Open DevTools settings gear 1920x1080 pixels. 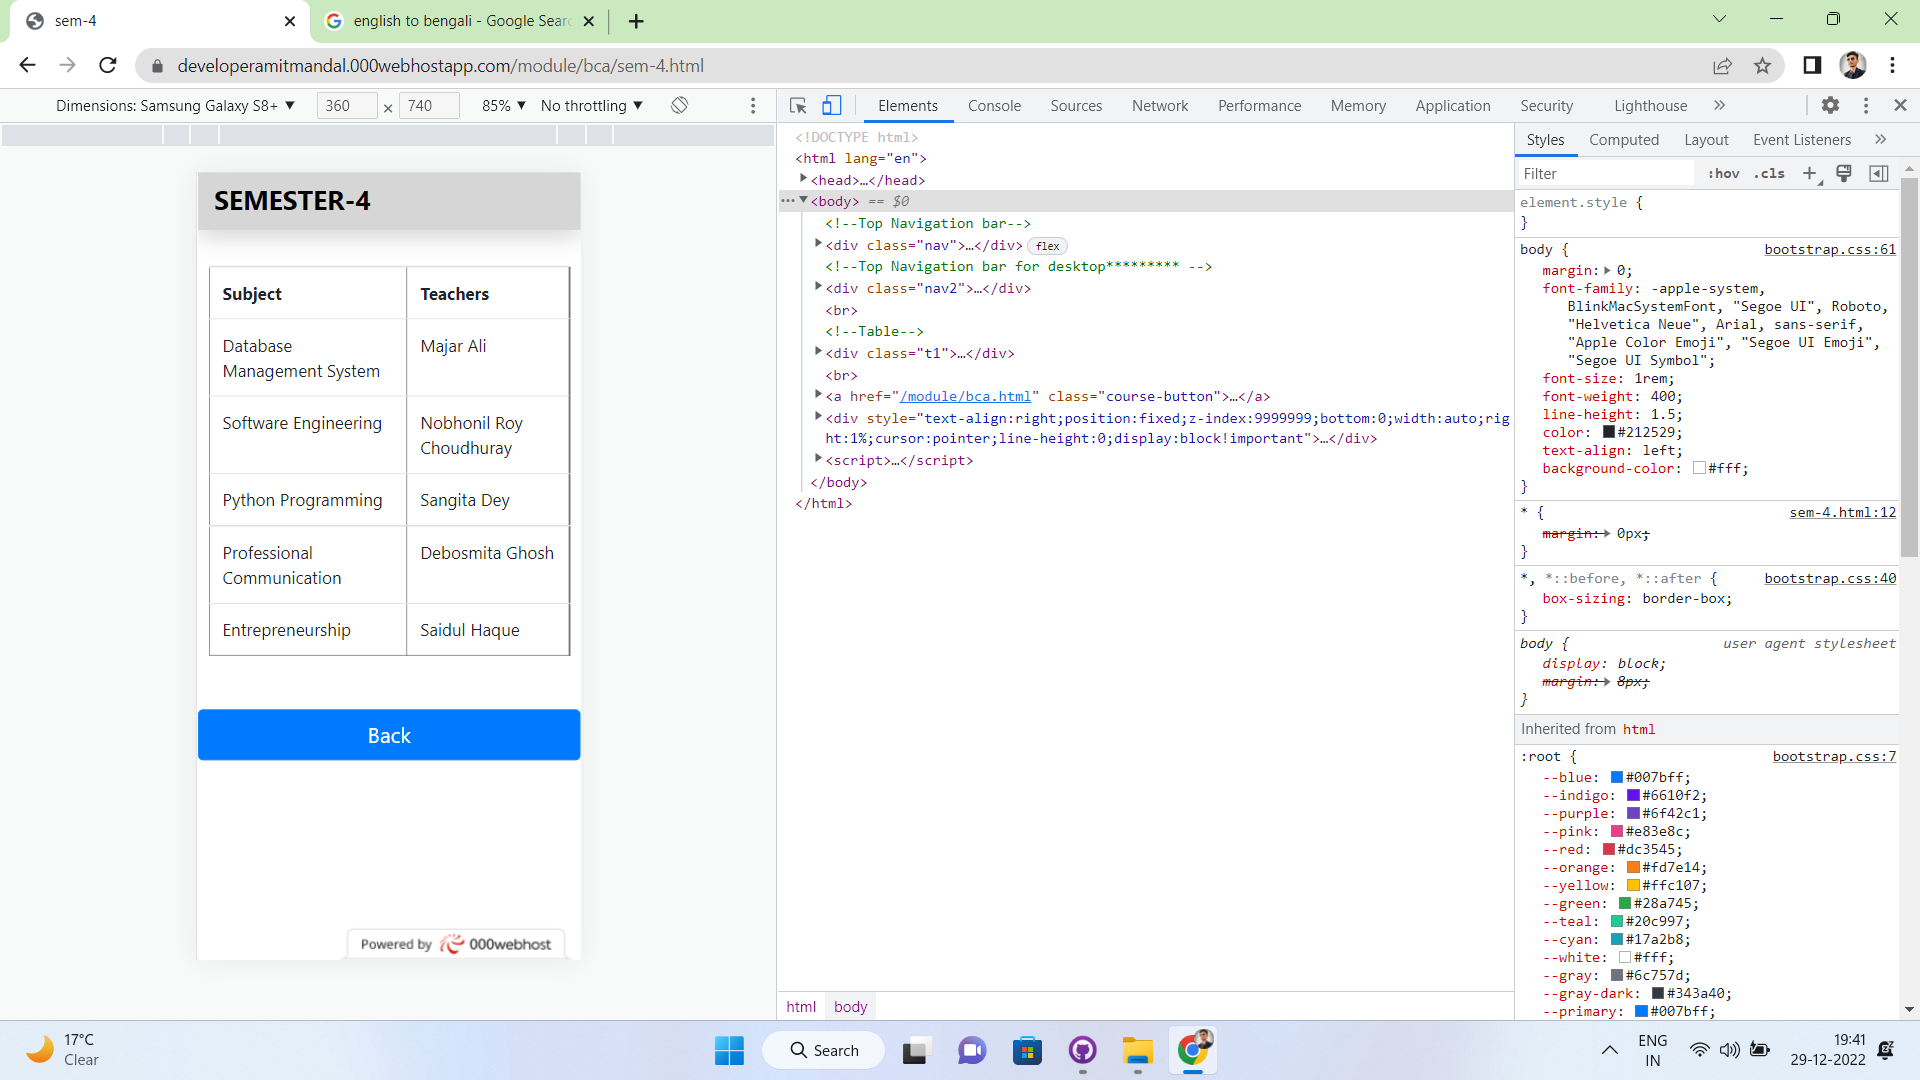point(1830,105)
